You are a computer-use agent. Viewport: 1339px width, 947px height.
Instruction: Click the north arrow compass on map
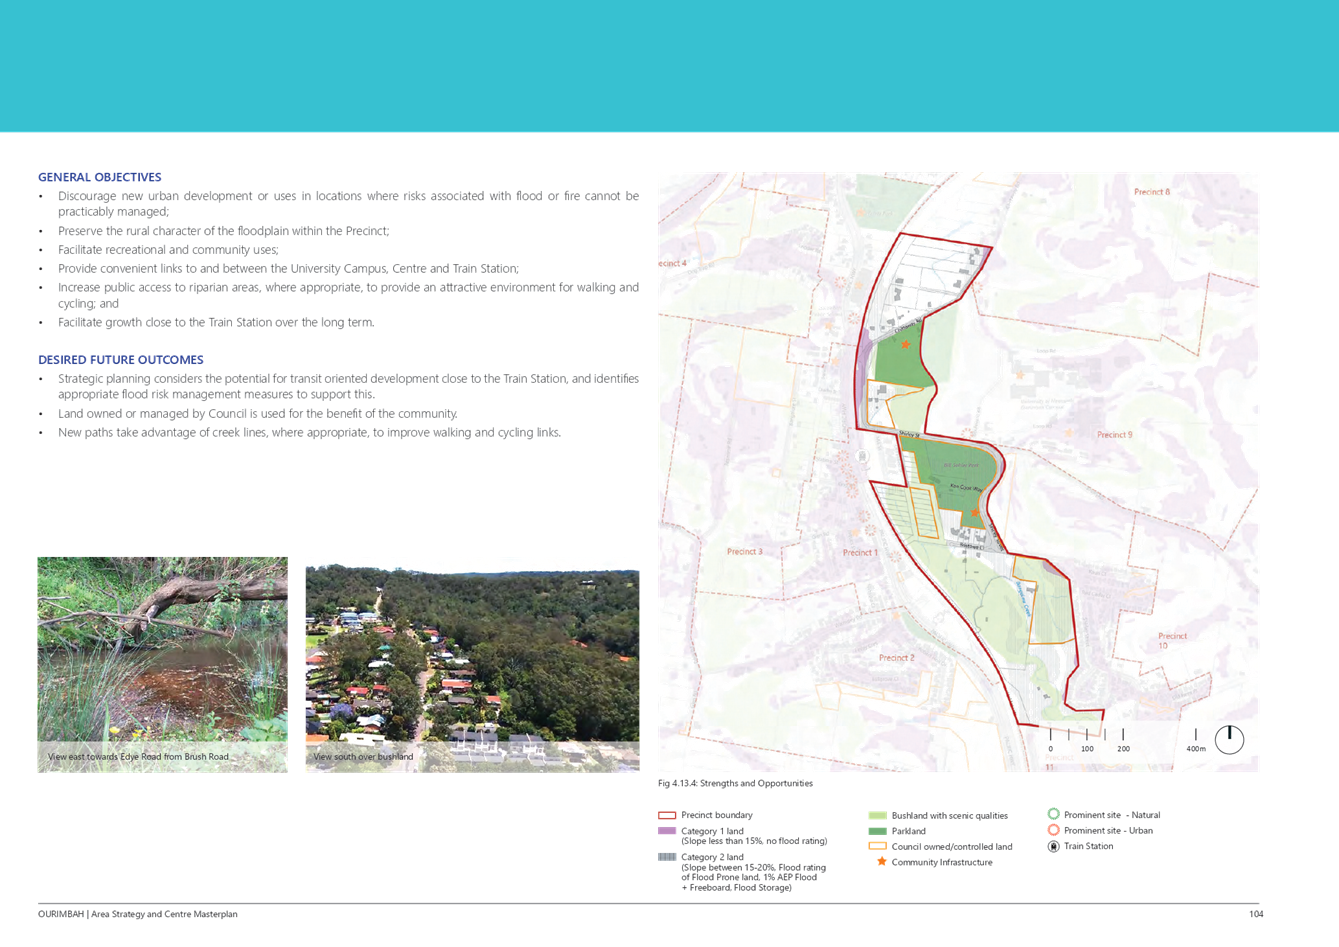click(1229, 740)
